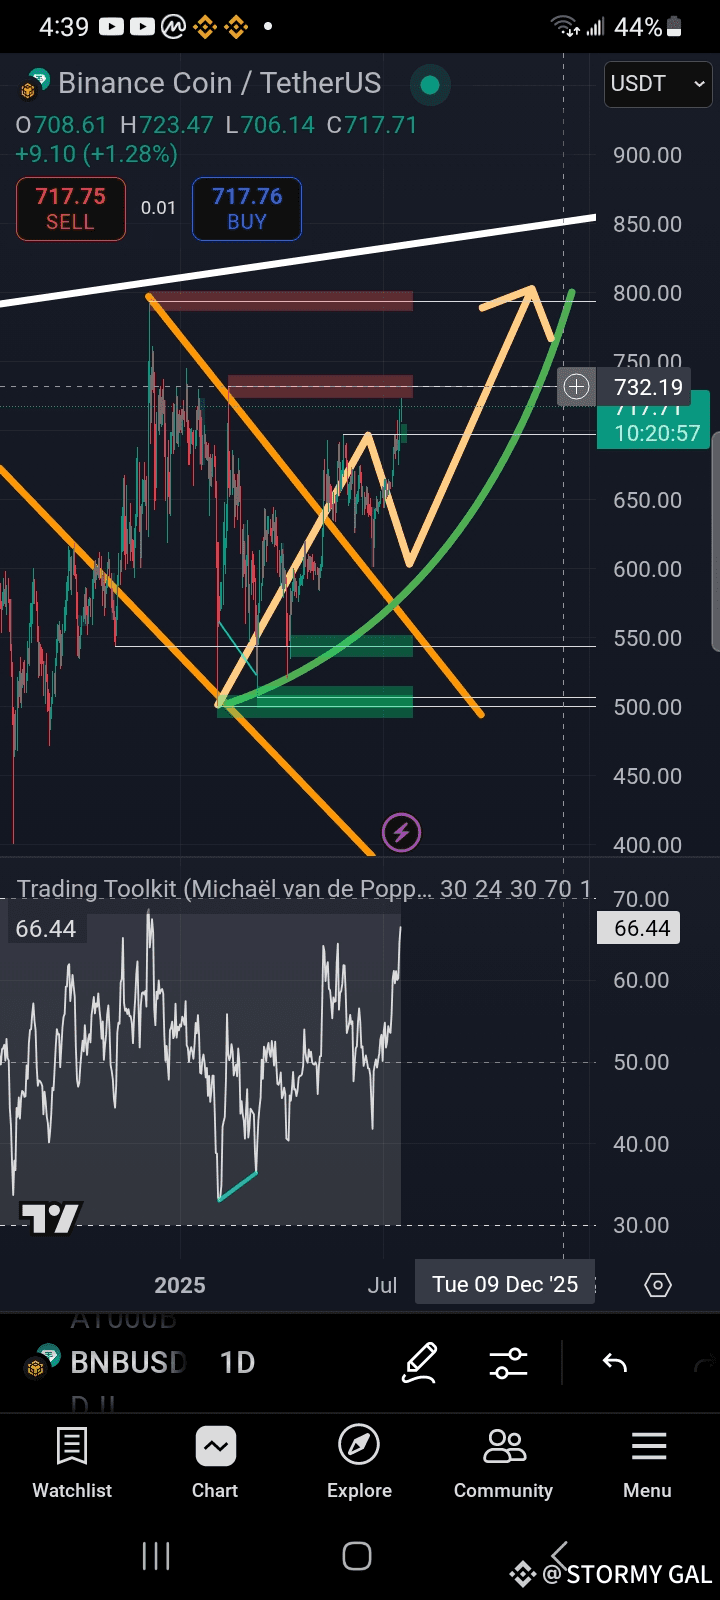Image resolution: width=720 pixels, height=1600 pixels.
Task: Tap the Tue 09 Dec '25 date label
Action: click(505, 1284)
